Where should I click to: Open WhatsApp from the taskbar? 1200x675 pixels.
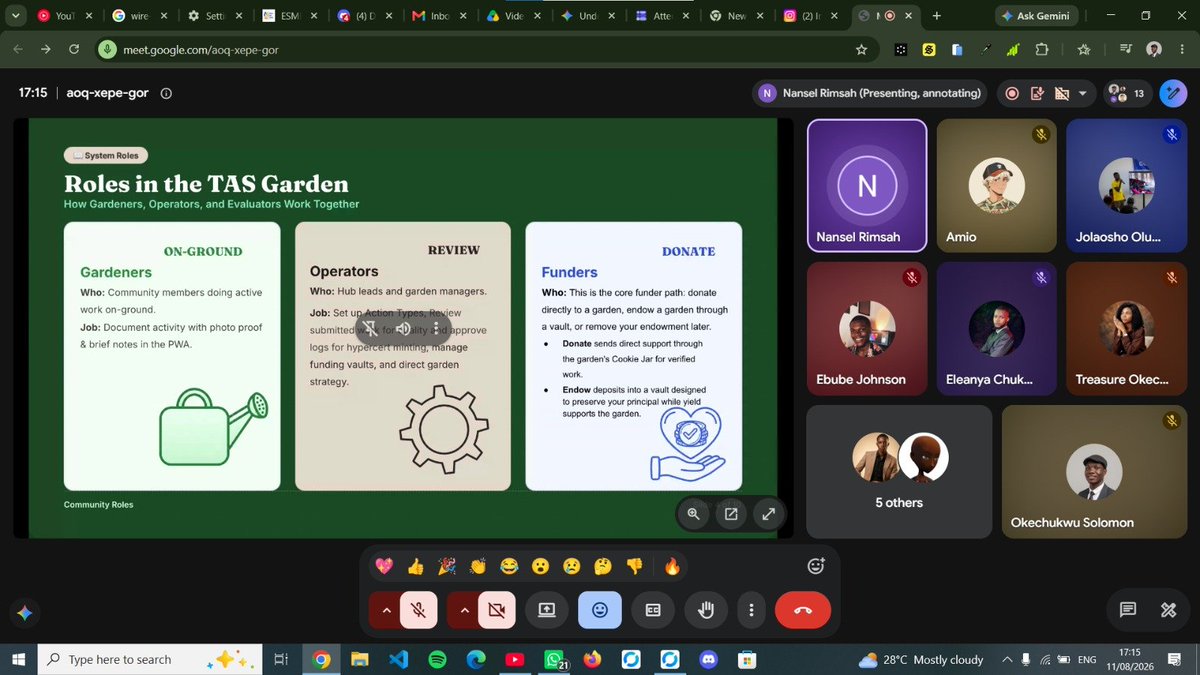pyautogui.click(x=553, y=659)
